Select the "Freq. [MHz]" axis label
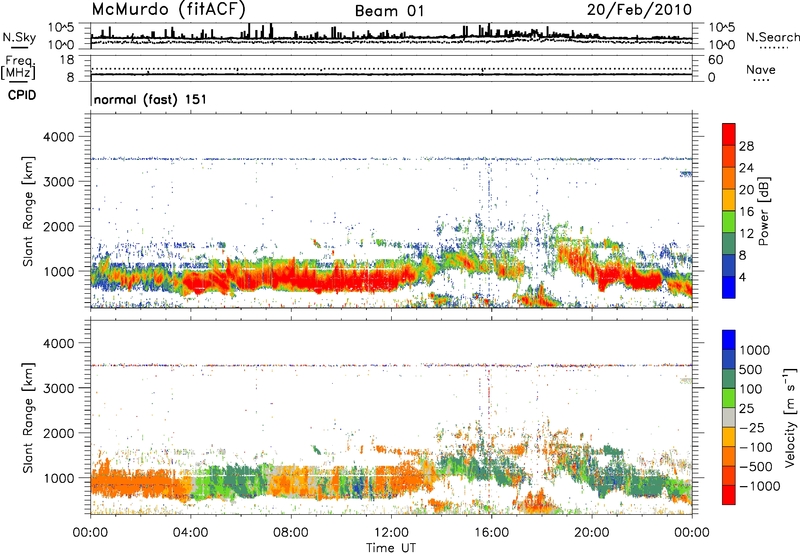Screen dimensions: 800x554 [x=18, y=67]
